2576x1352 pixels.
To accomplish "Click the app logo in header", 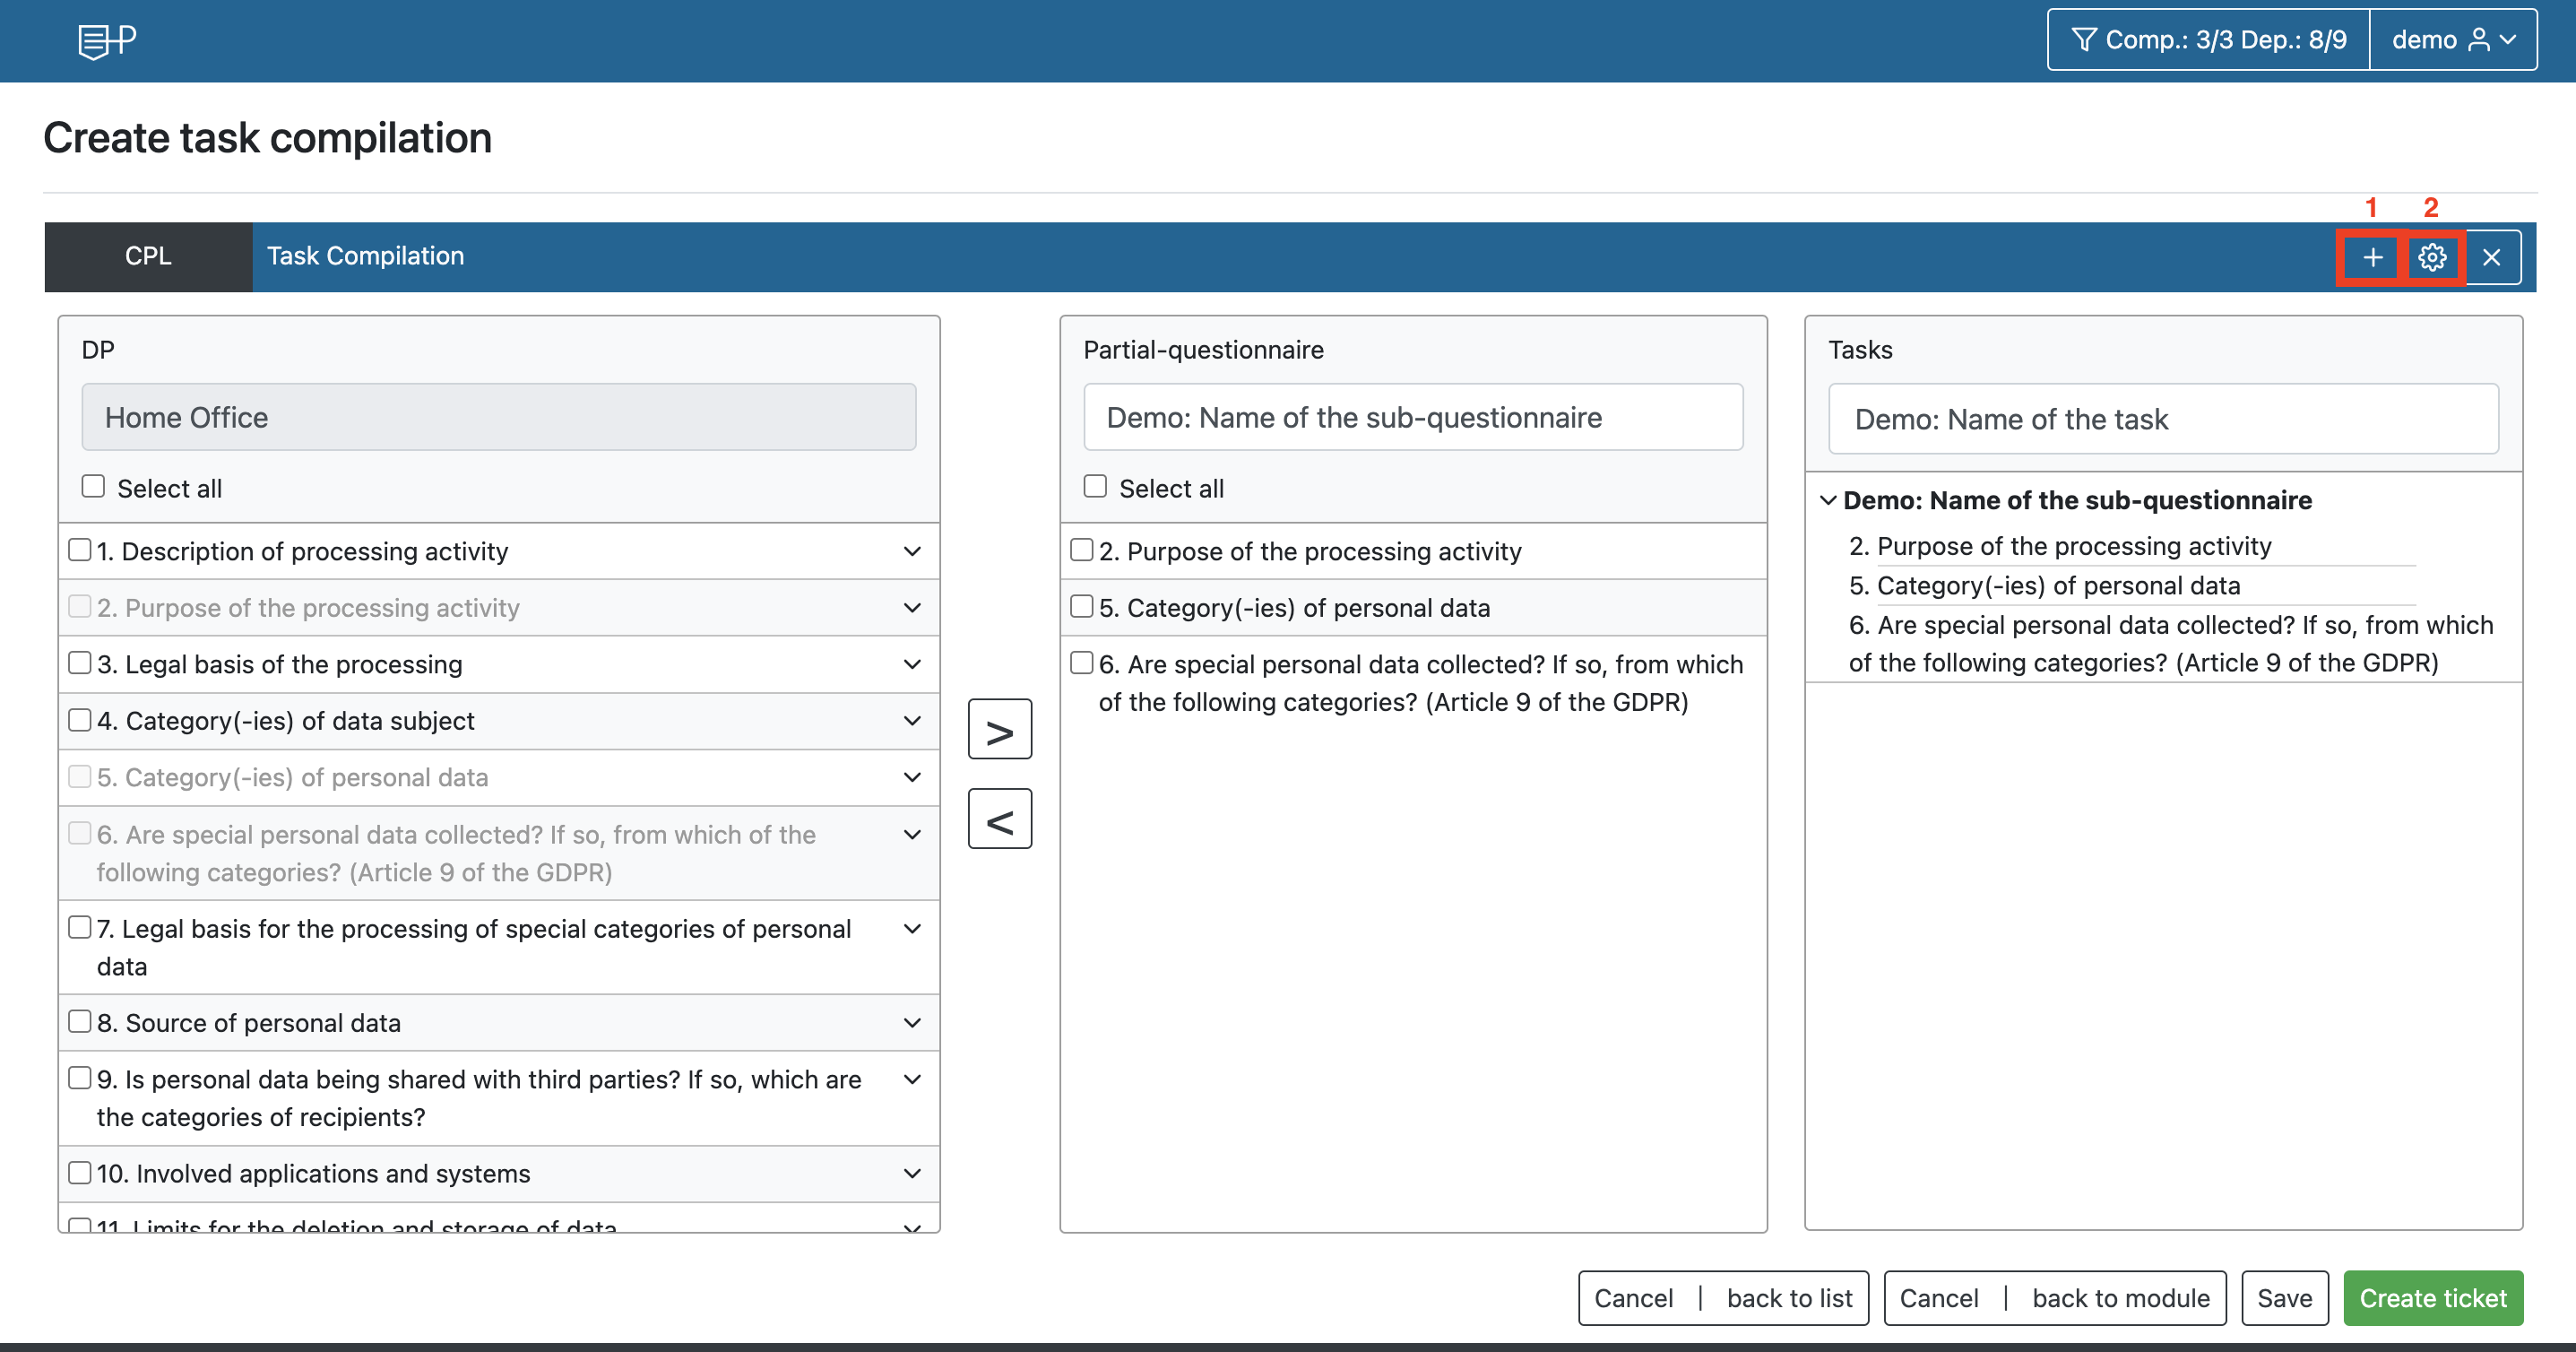I will click(x=107, y=41).
